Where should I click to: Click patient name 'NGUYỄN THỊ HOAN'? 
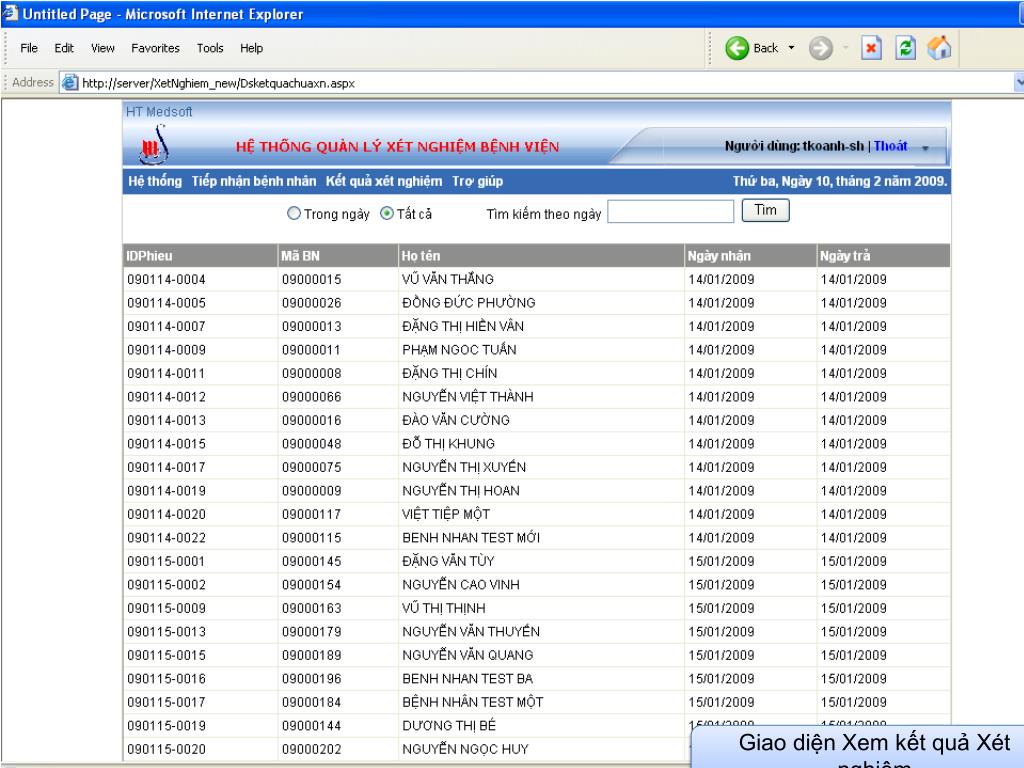click(461, 490)
